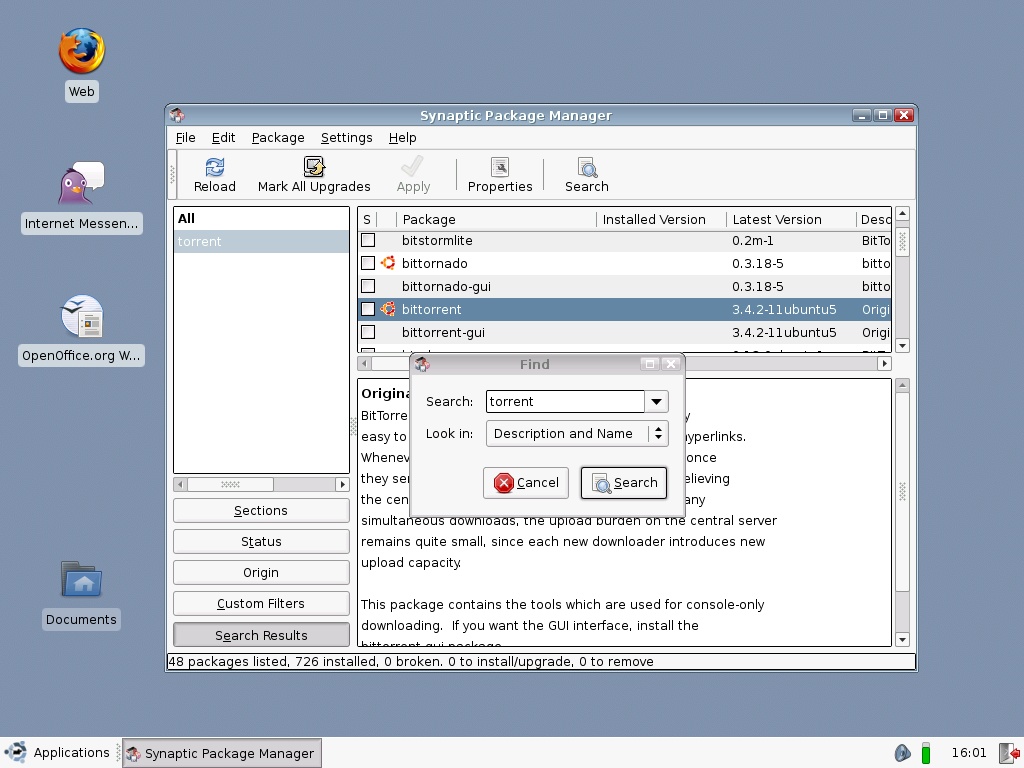Open the Package menu
1024x768 pixels.
278,138
